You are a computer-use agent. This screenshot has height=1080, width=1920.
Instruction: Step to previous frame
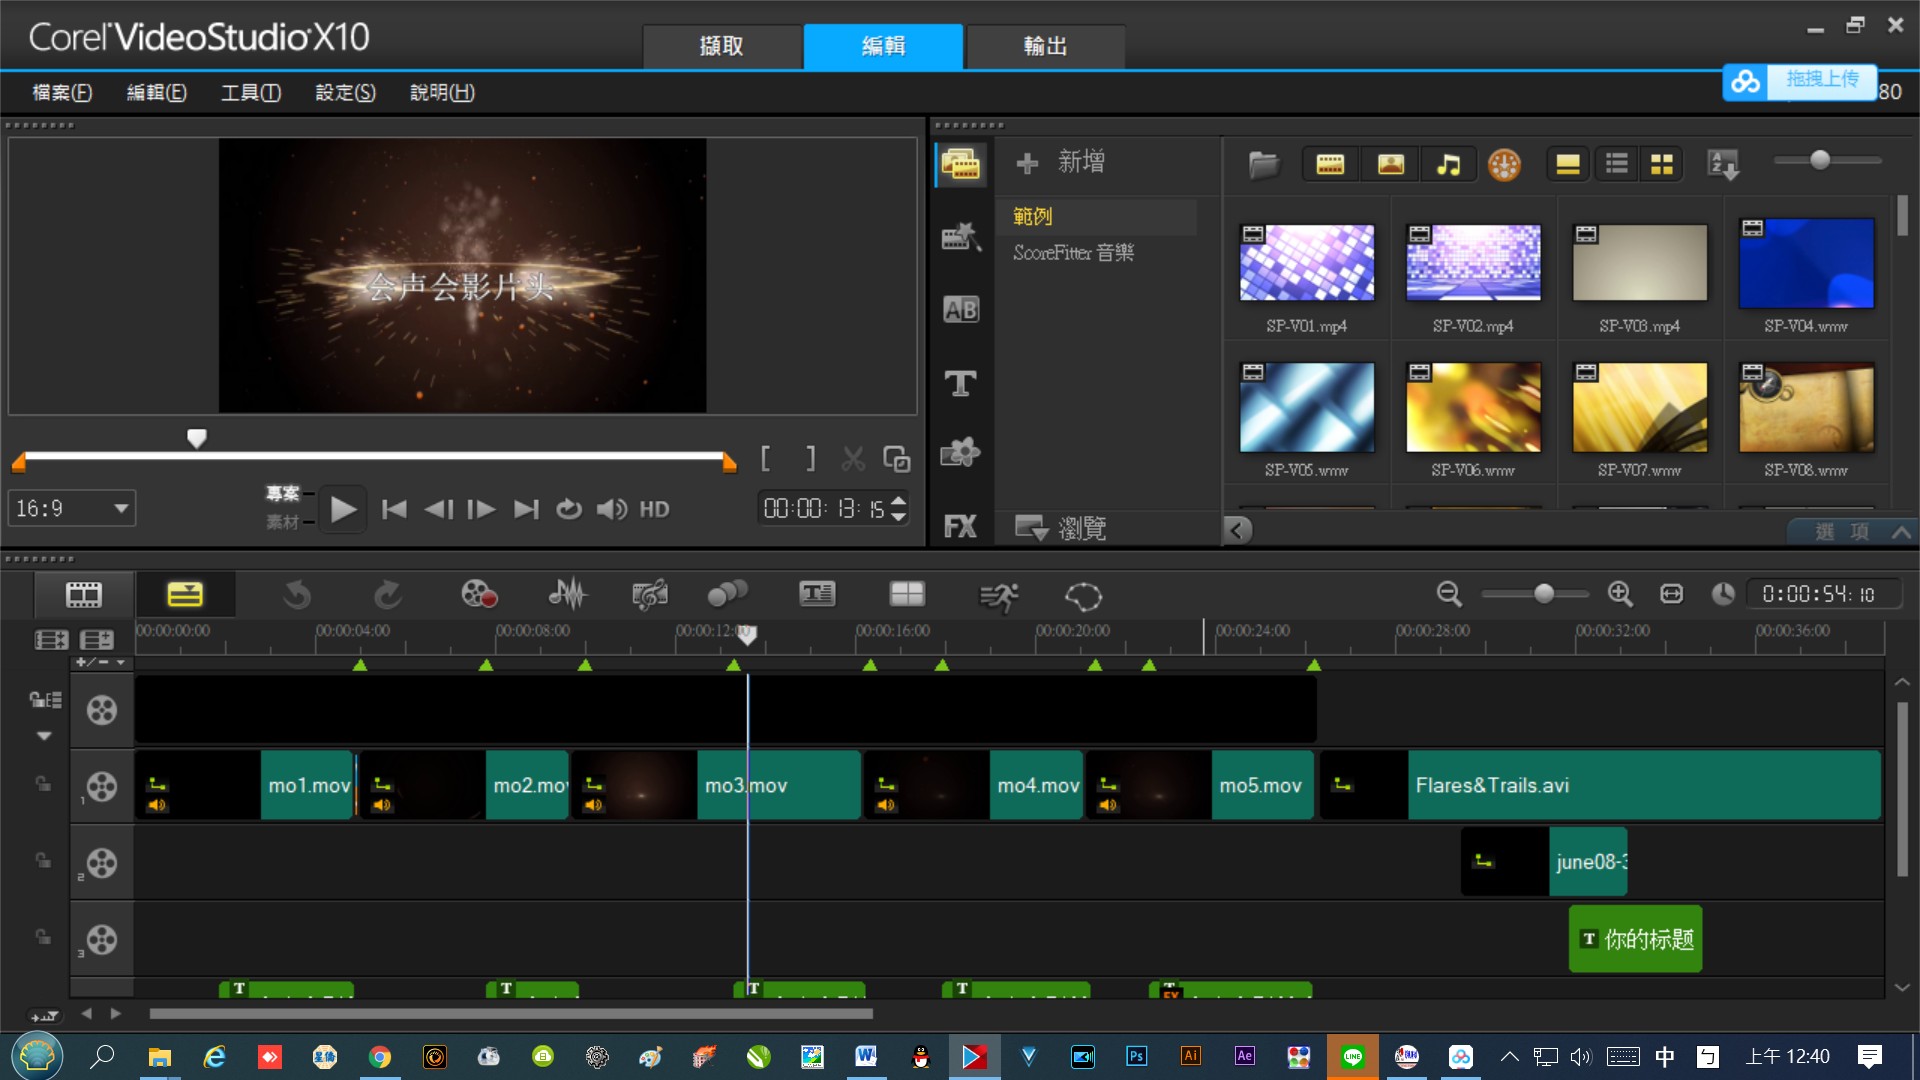coord(439,510)
